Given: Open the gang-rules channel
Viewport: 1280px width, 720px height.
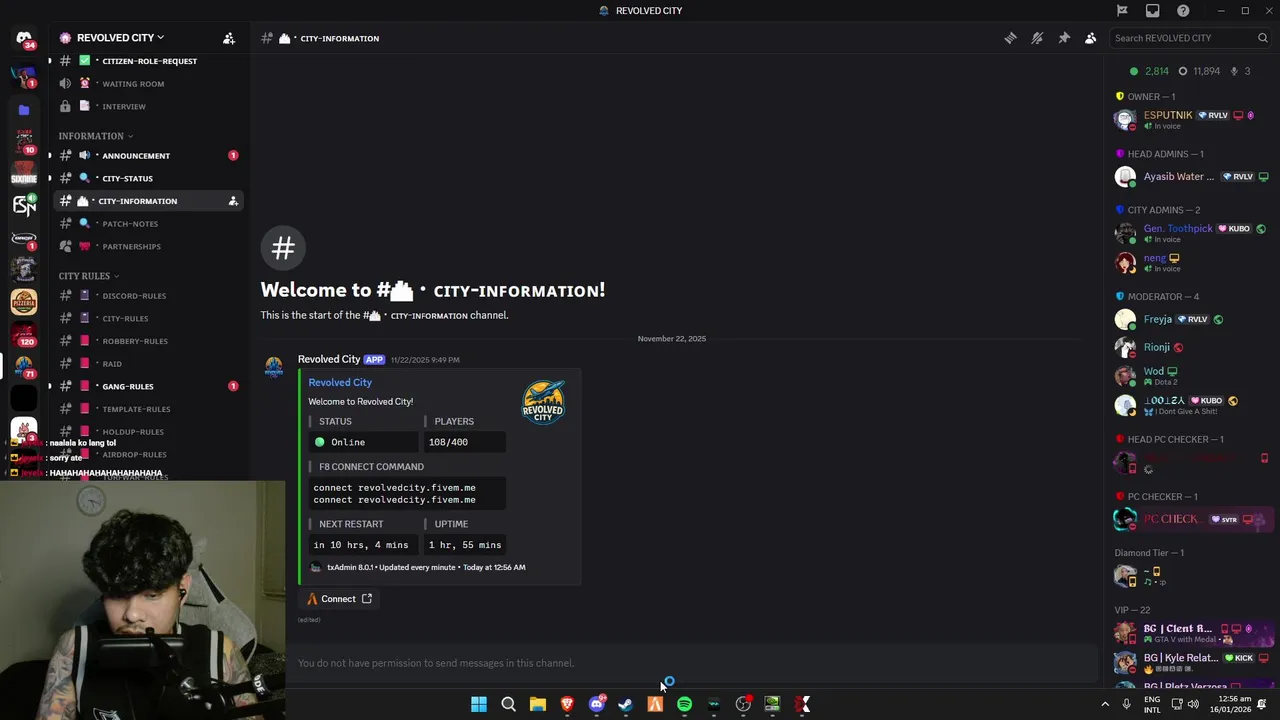Looking at the screenshot, I should coord(146,386).
